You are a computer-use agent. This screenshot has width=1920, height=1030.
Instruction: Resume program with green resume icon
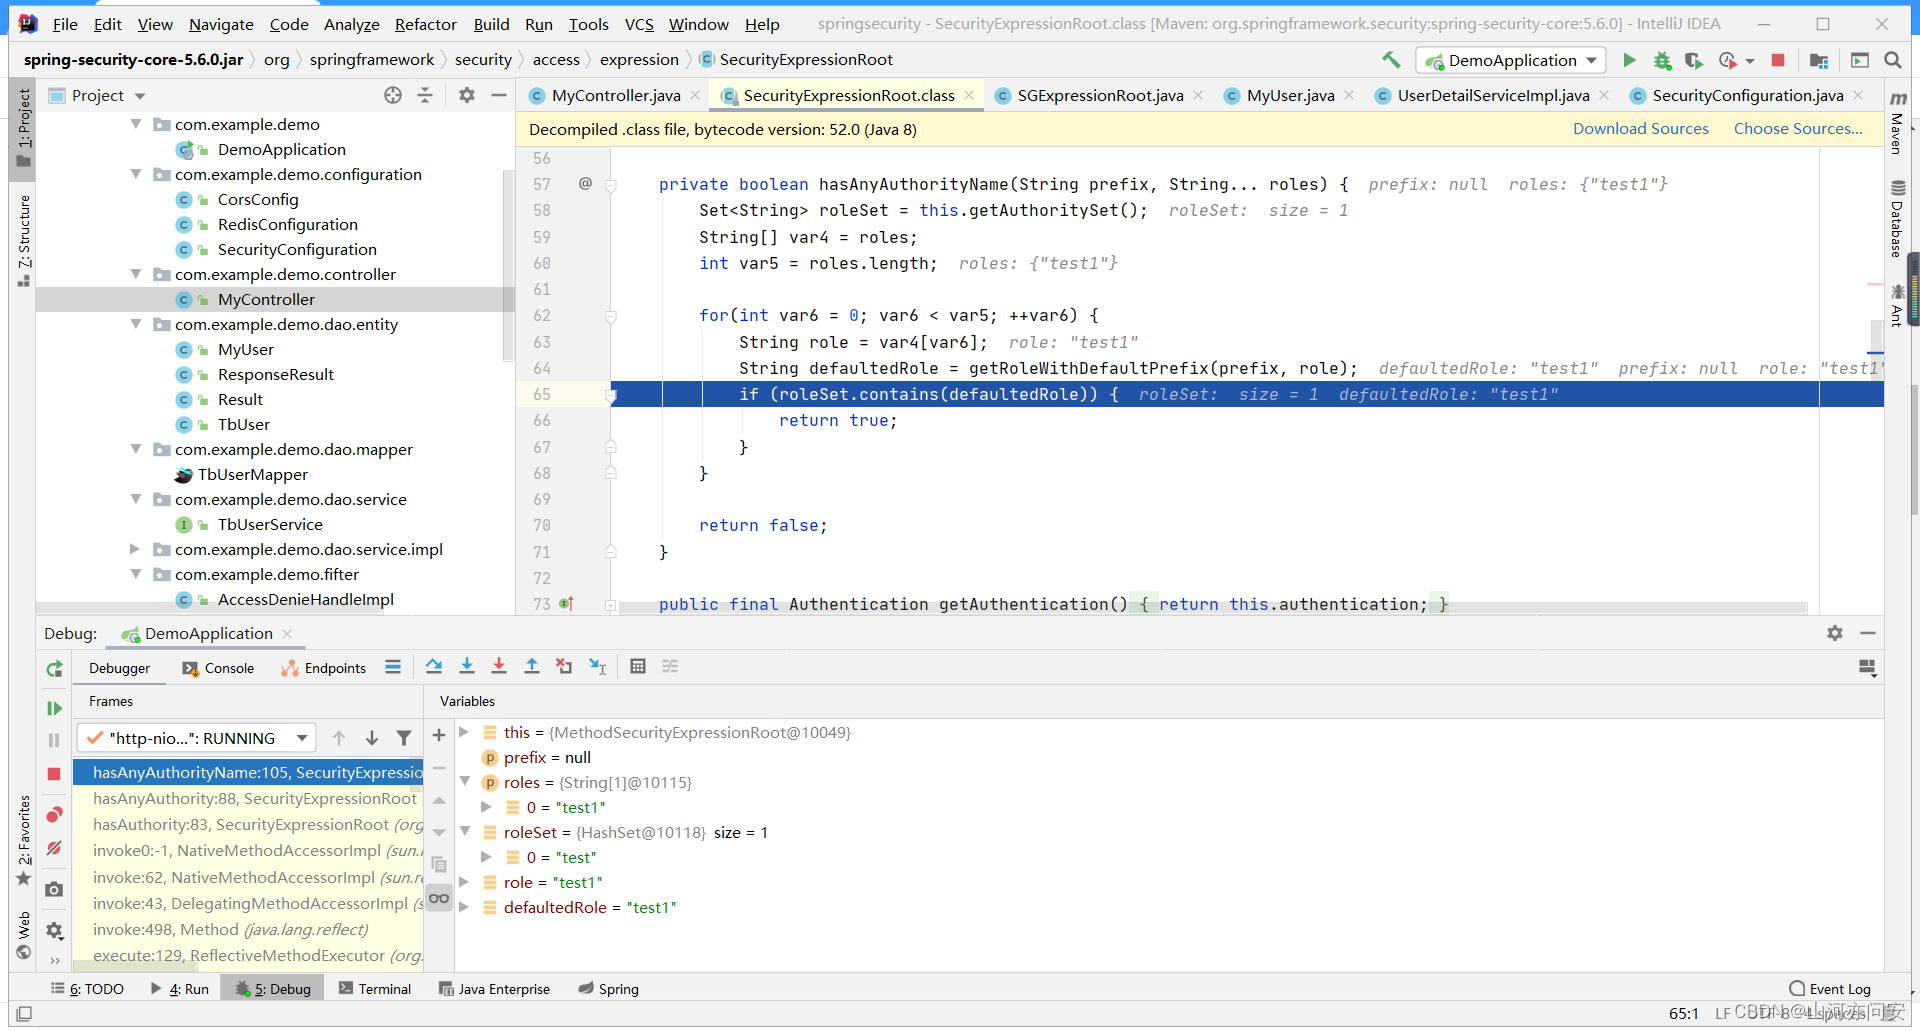(x=54, y=708)
